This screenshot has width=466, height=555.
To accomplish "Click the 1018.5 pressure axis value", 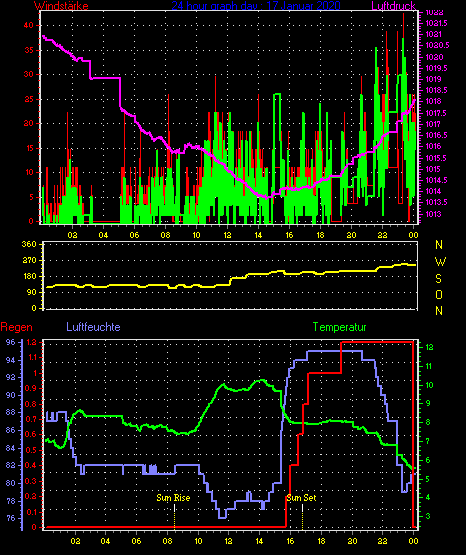I will 436,90.
